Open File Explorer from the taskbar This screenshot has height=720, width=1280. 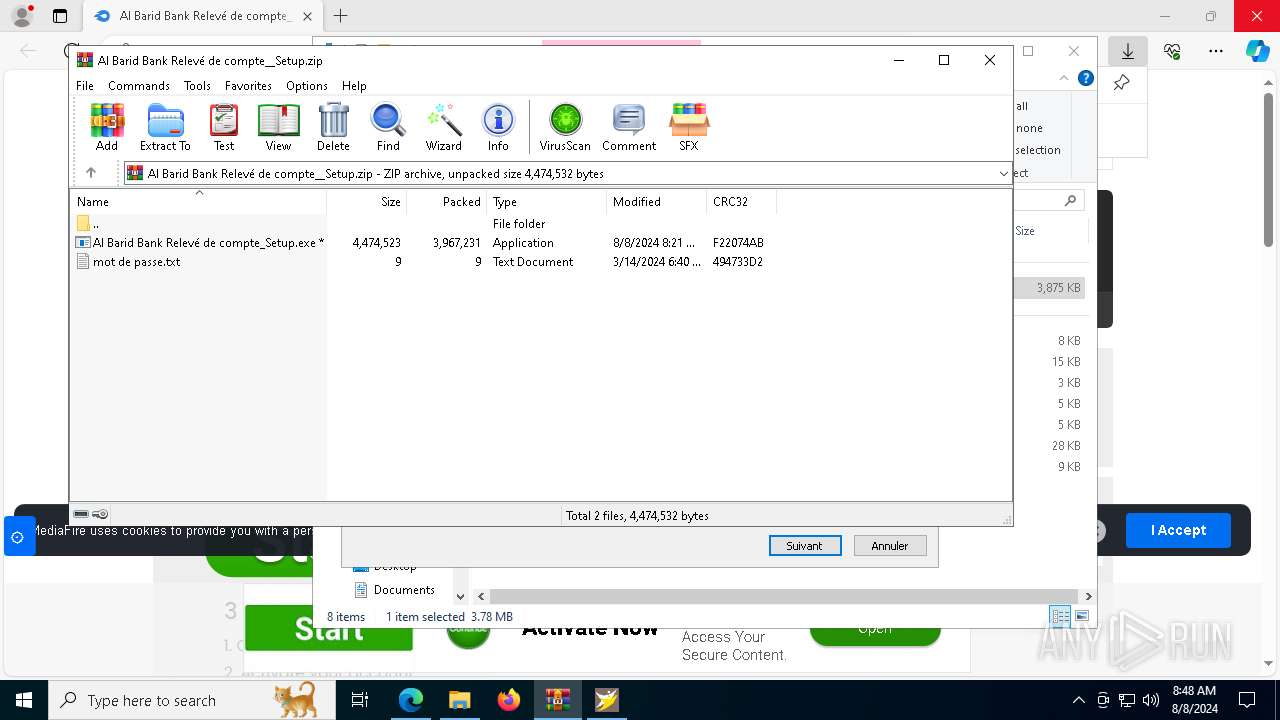[459, 700]
